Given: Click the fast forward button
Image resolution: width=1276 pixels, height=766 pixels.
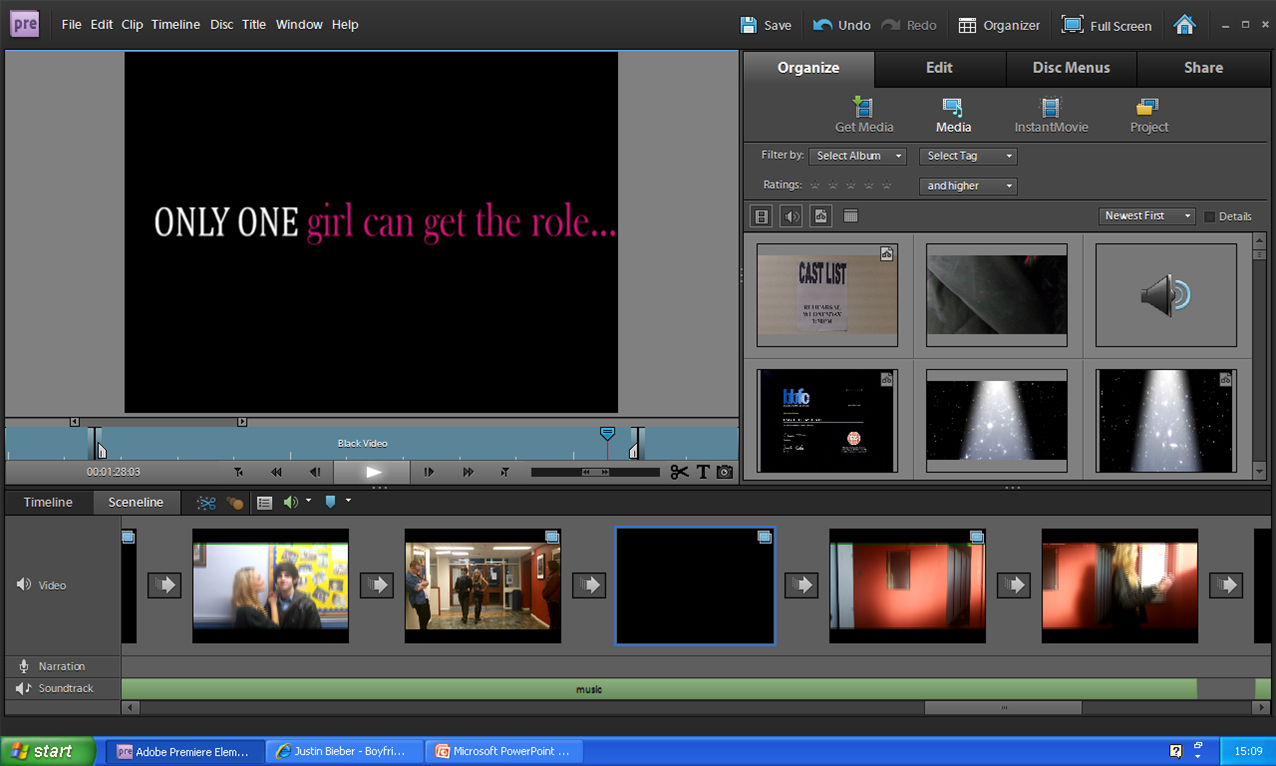Looking at the screenshot, I should 467,472.
